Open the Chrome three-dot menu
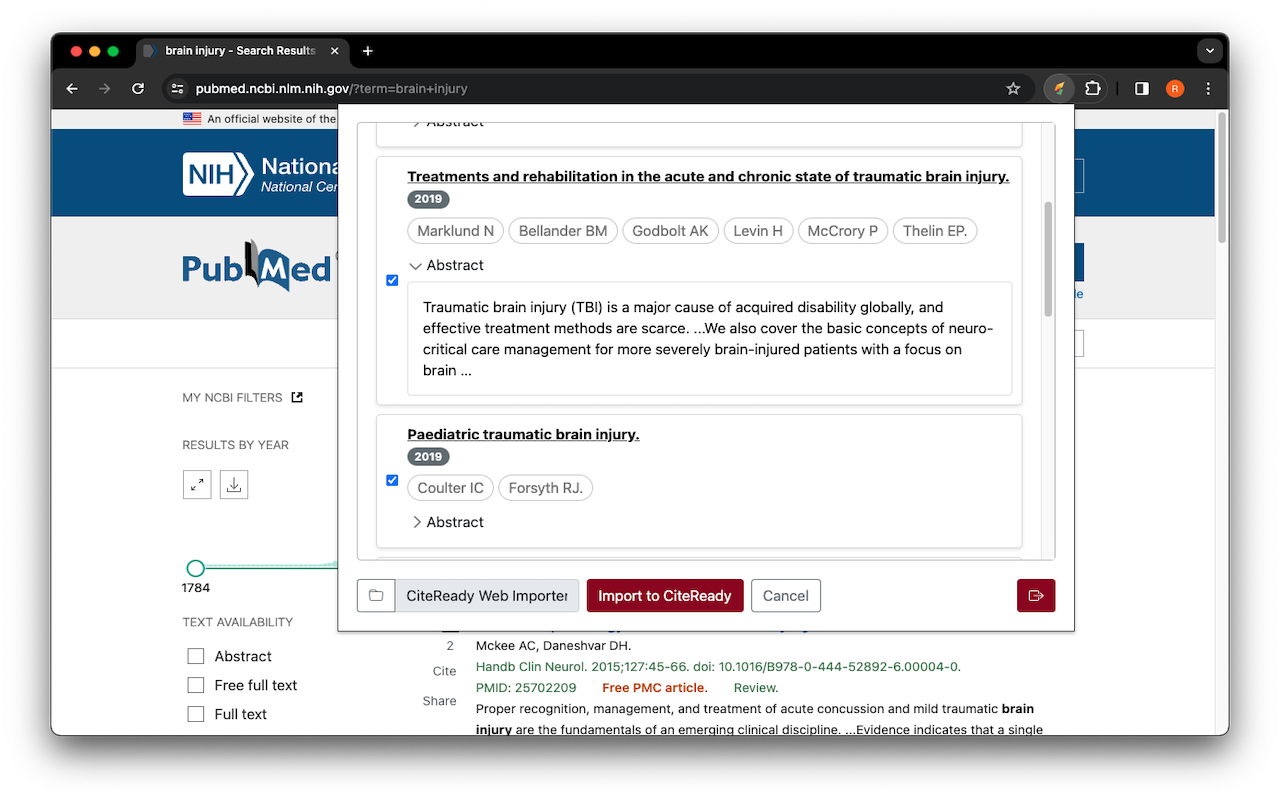The image size is (1280, 800). tap(1208, 89)
